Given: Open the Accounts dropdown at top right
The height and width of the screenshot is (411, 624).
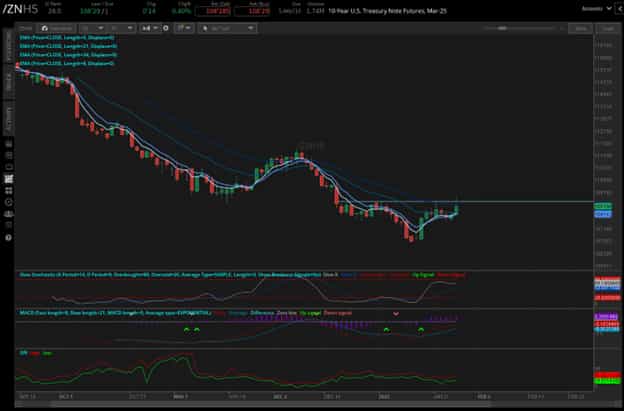Looking at the screenshot, I should click(x=597, y=8).
